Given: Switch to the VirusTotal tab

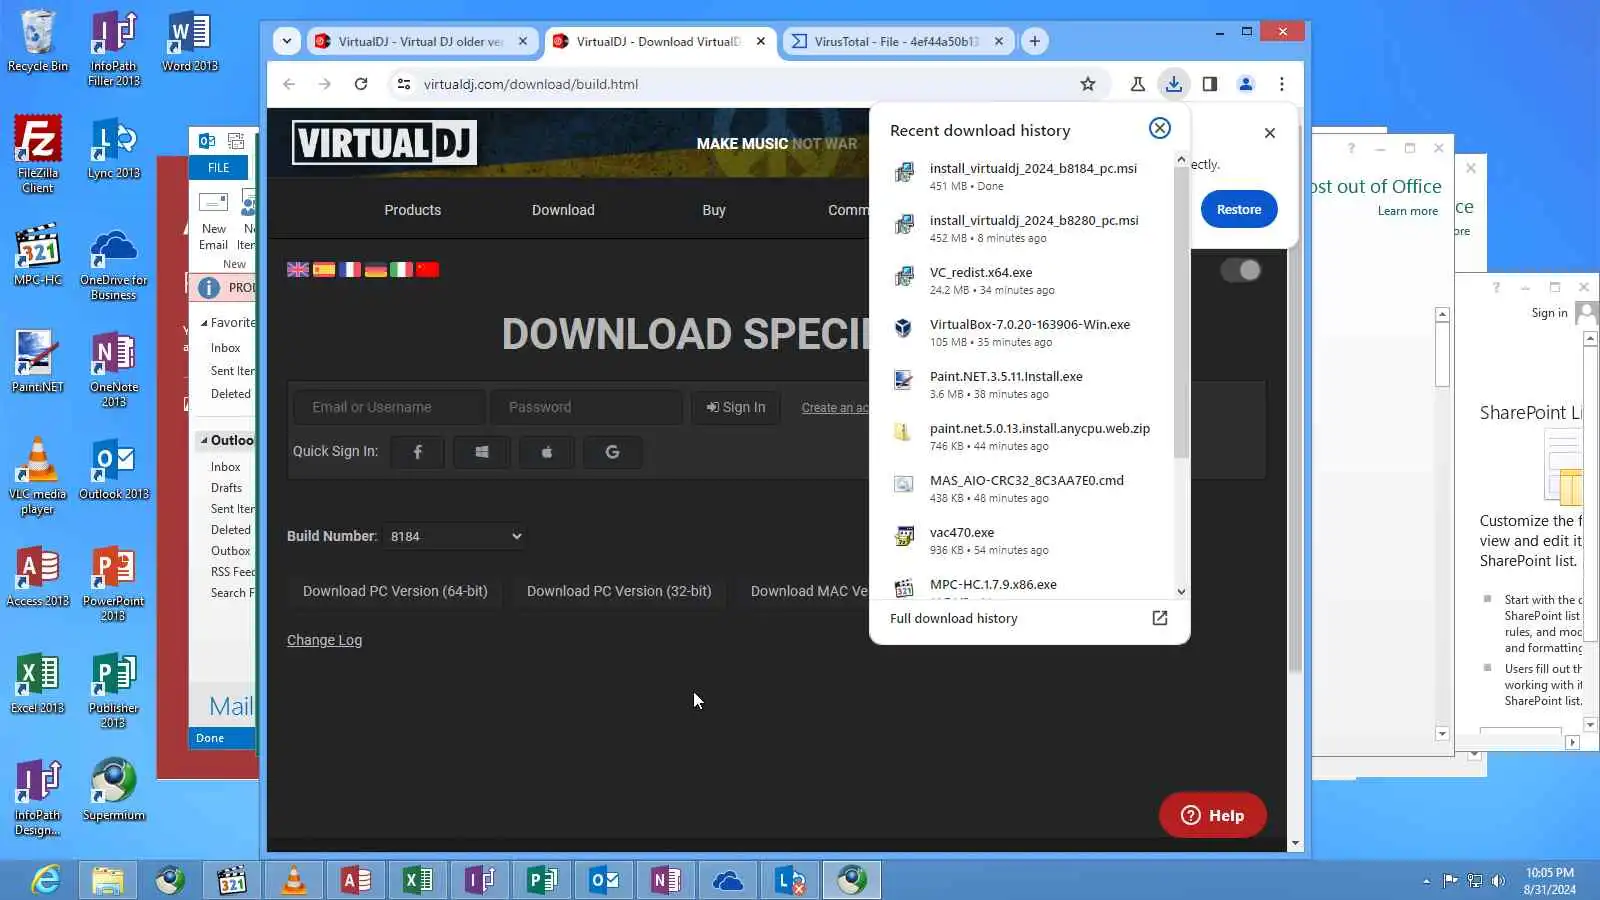Looking at the screenshot, I should click(896, 41).
